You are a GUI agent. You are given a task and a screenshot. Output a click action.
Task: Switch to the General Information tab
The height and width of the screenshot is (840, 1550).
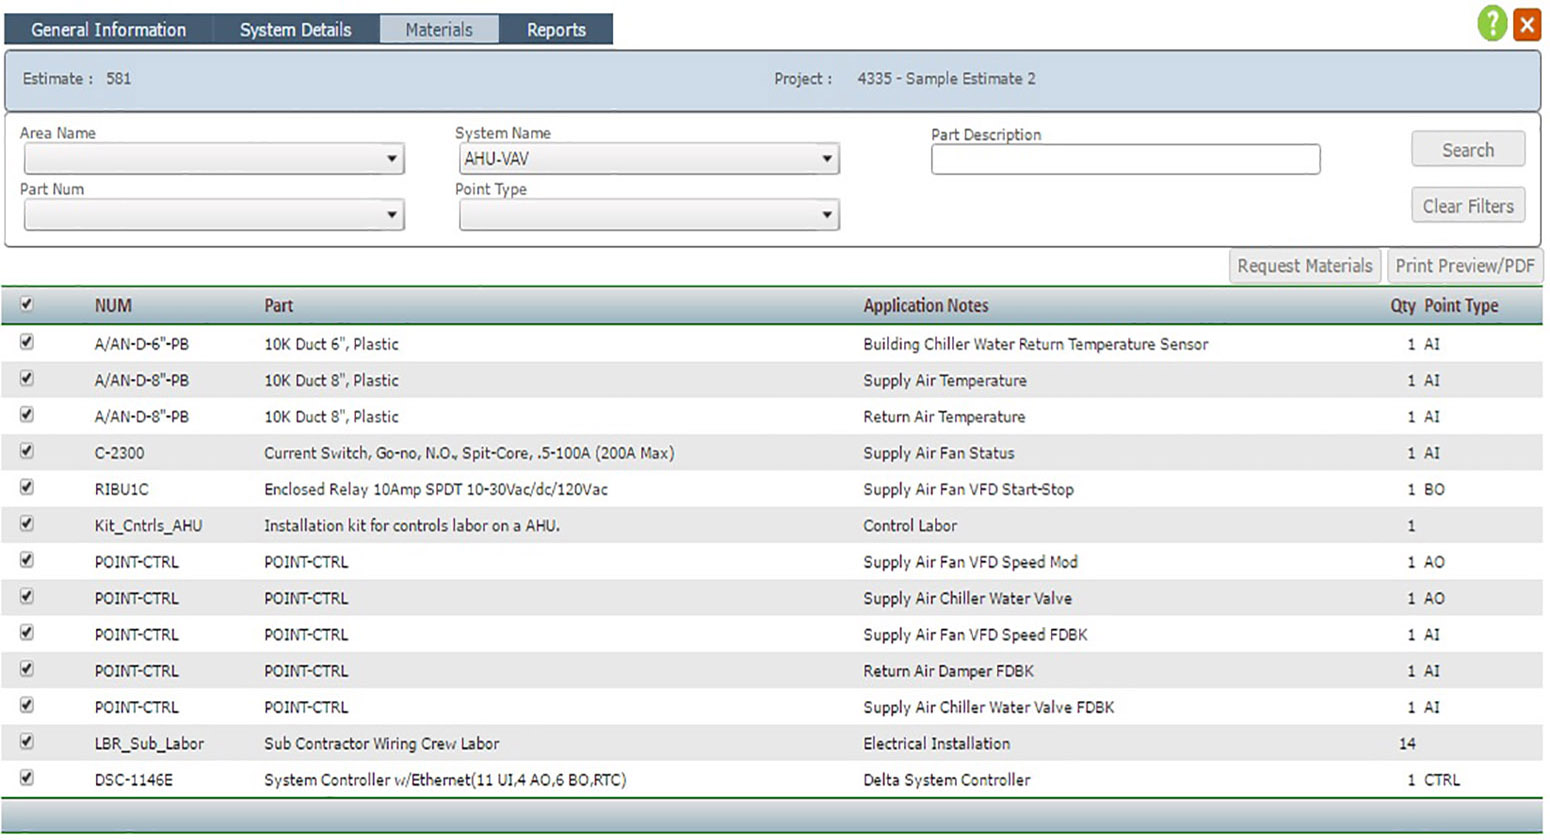pos(108,30)
